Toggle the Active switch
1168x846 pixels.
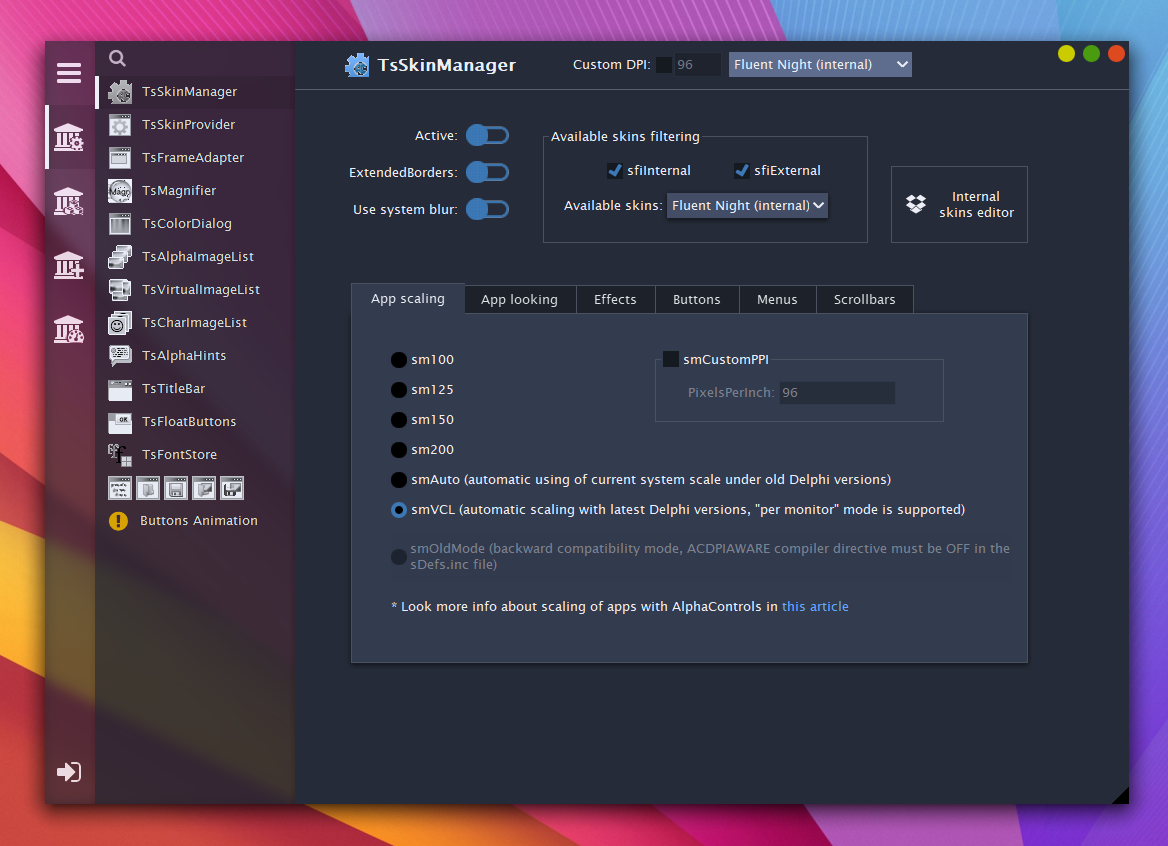488,135
